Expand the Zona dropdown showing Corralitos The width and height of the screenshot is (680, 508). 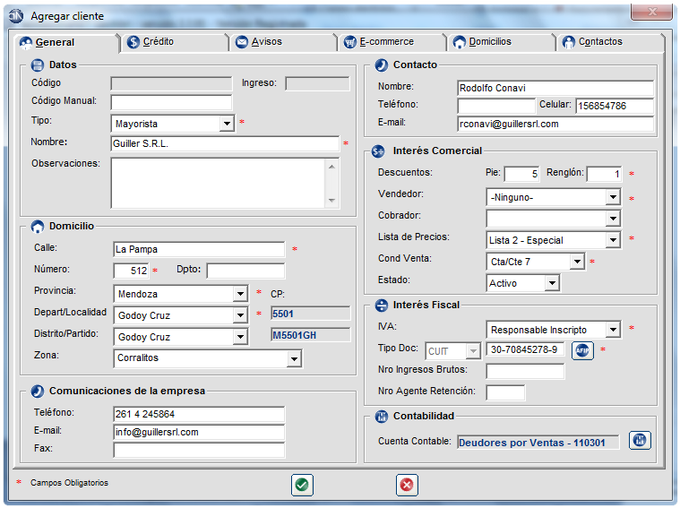pos(294,359)
